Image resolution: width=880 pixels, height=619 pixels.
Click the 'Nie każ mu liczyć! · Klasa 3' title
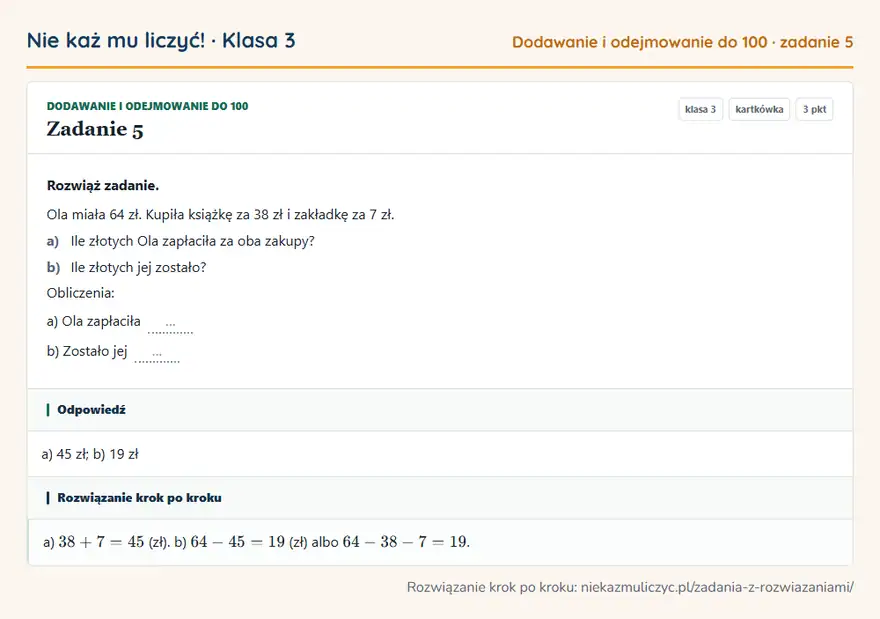[161, 40]
